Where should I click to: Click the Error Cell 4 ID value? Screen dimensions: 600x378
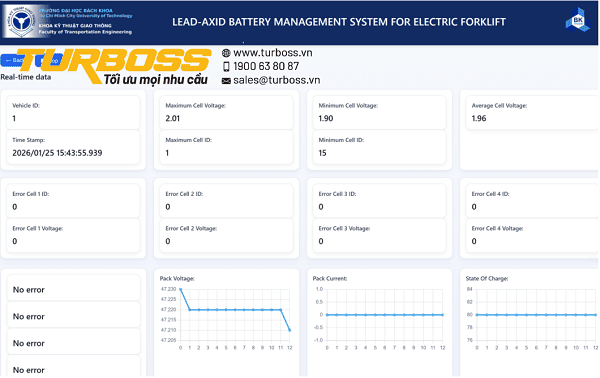[474, 207]
